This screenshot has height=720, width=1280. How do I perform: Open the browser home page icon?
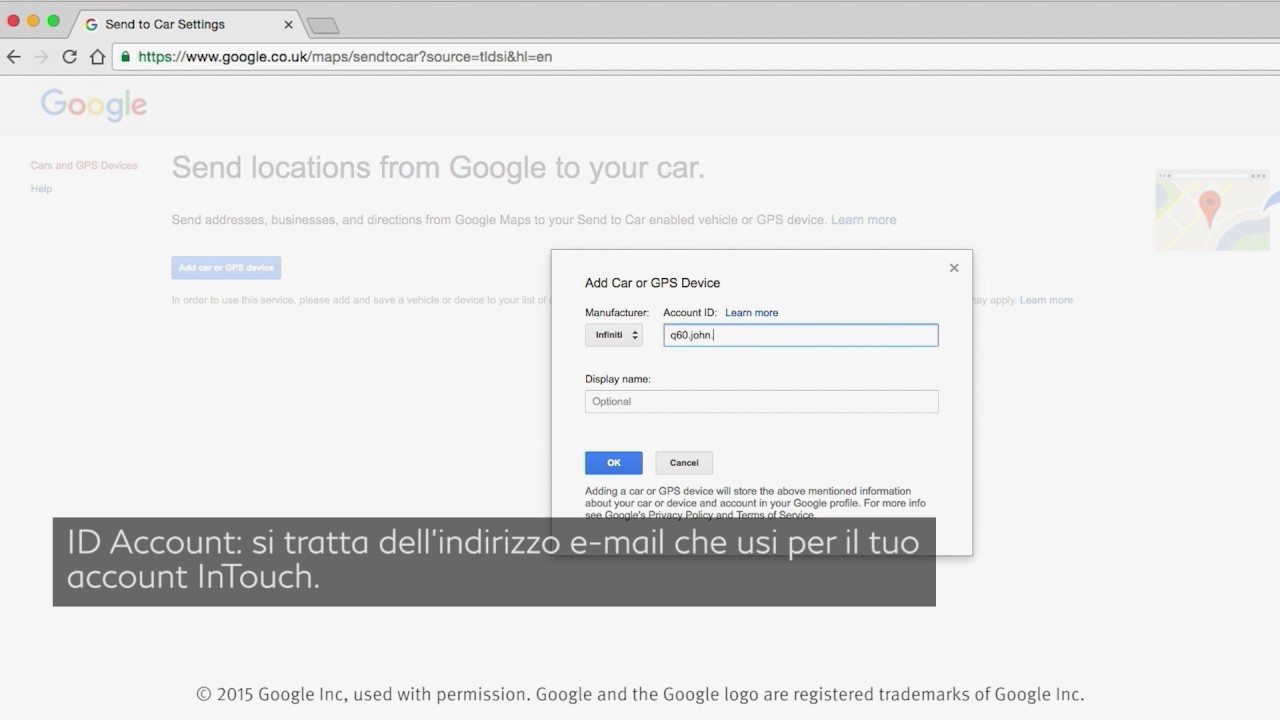[x=97, y=57]
